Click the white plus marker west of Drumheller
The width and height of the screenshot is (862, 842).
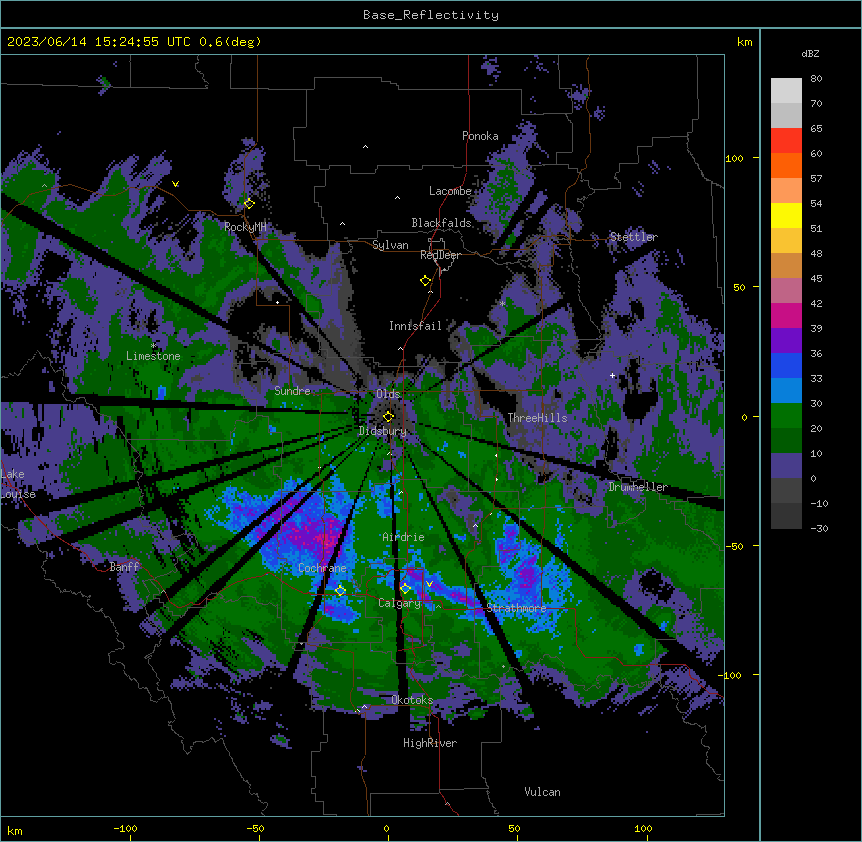point(612,375)
